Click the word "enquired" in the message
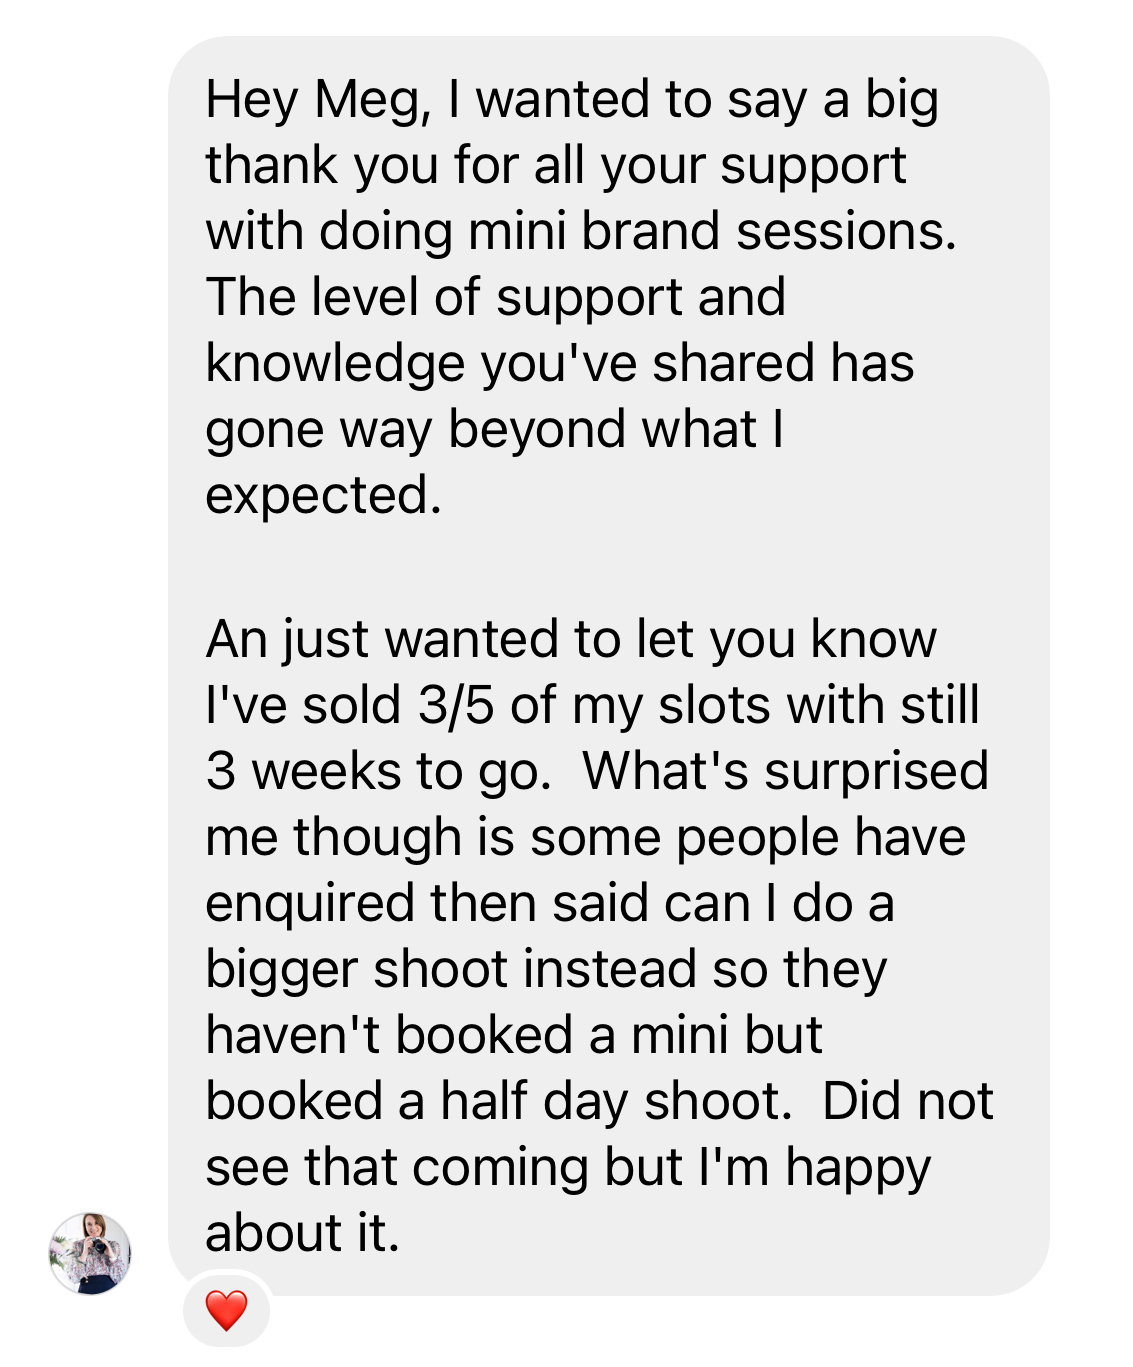 [311, 904]
